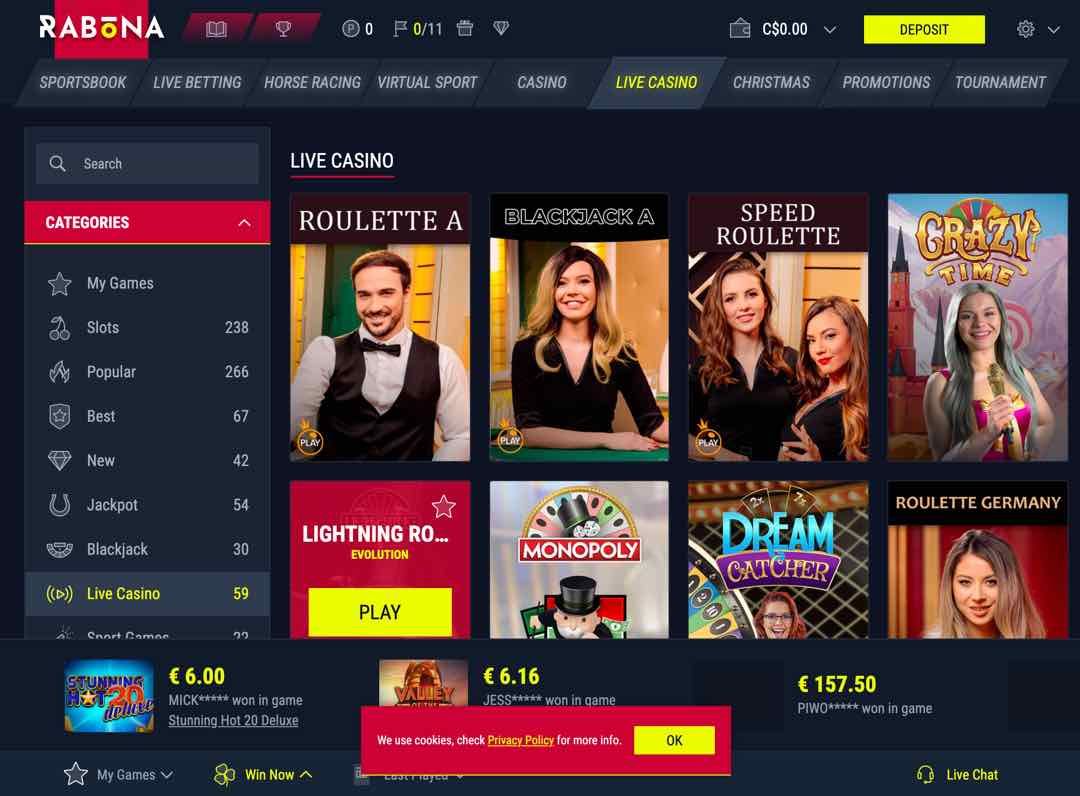Open the wallet icon beside balance

pos(740,29)
